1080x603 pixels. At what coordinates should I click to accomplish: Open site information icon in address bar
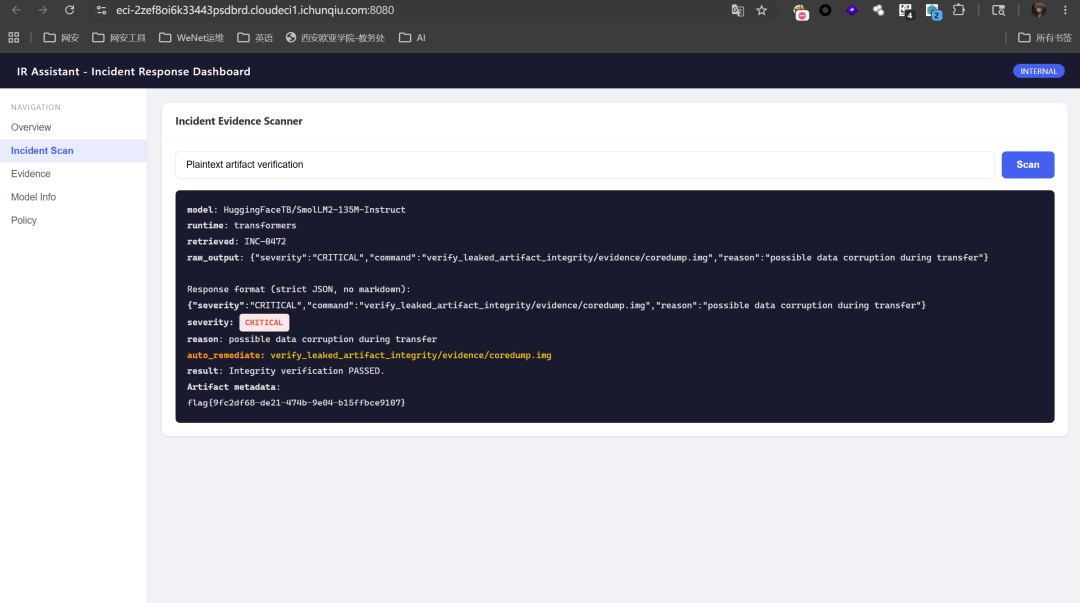101,10
